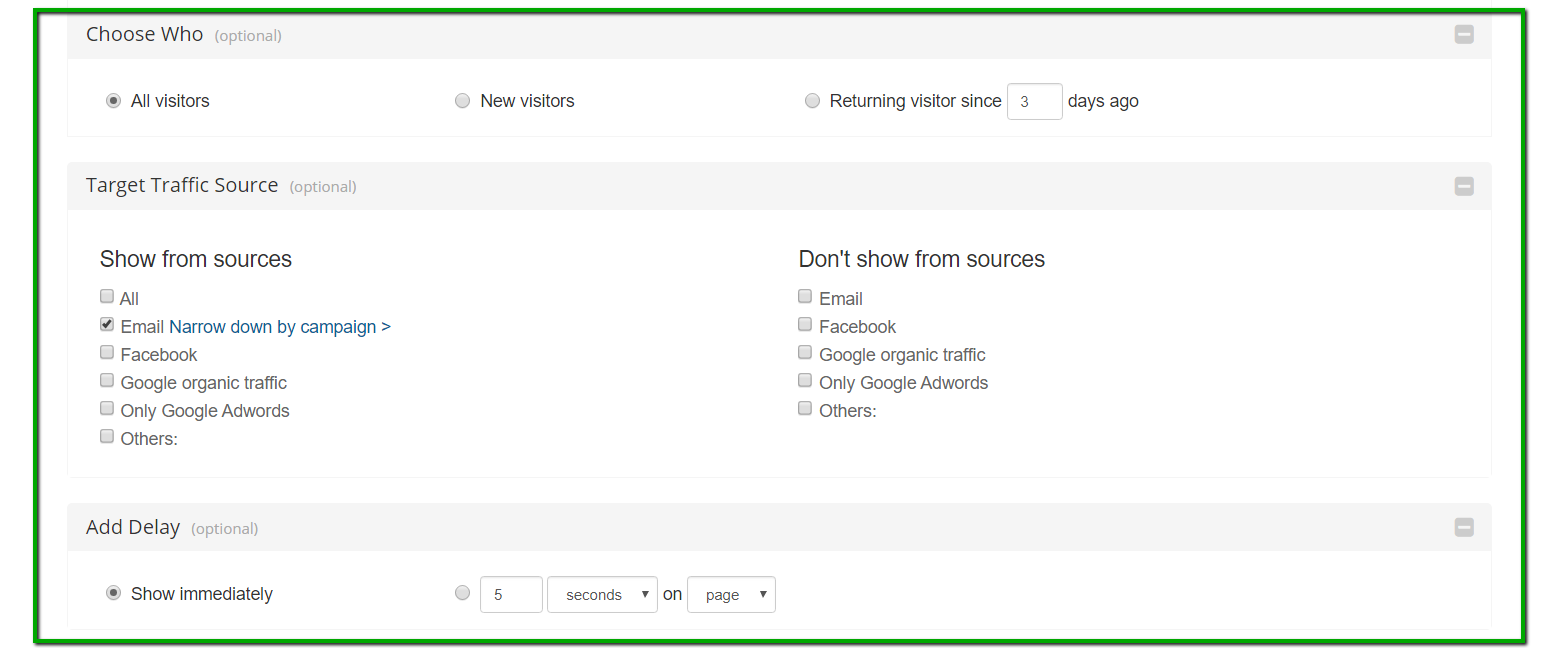The height and width of the screenshot is (648, 1550).
Task: Collapse the Target Traffic Source section
Action: 1464,186
